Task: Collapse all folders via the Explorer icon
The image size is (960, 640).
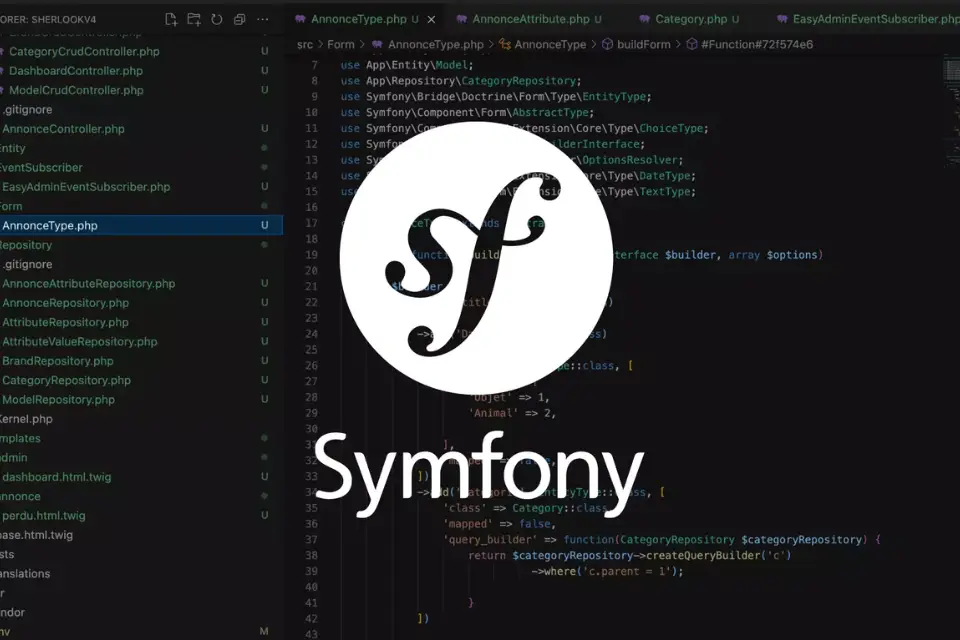Action: [239, 18]
